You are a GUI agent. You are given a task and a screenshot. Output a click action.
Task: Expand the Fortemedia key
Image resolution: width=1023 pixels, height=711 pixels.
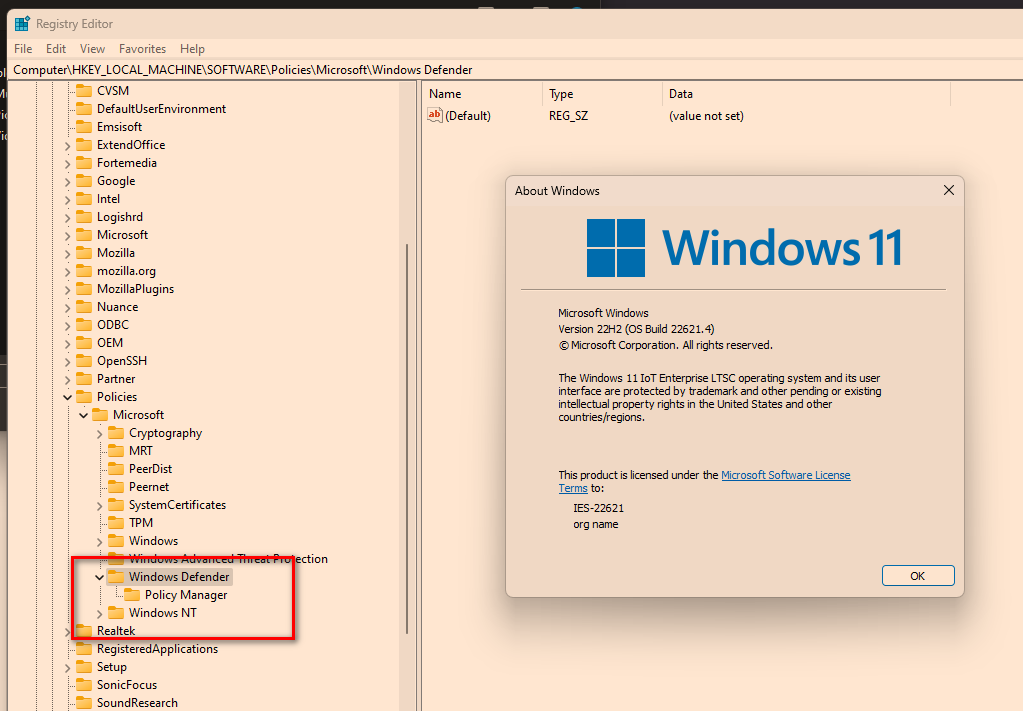pos(68,164)
